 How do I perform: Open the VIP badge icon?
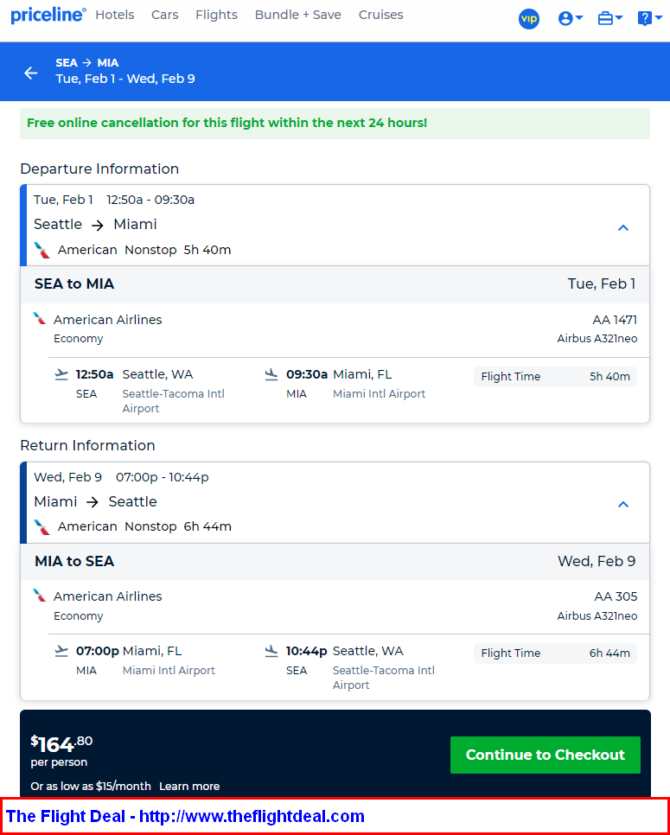(x=528, y=19)
